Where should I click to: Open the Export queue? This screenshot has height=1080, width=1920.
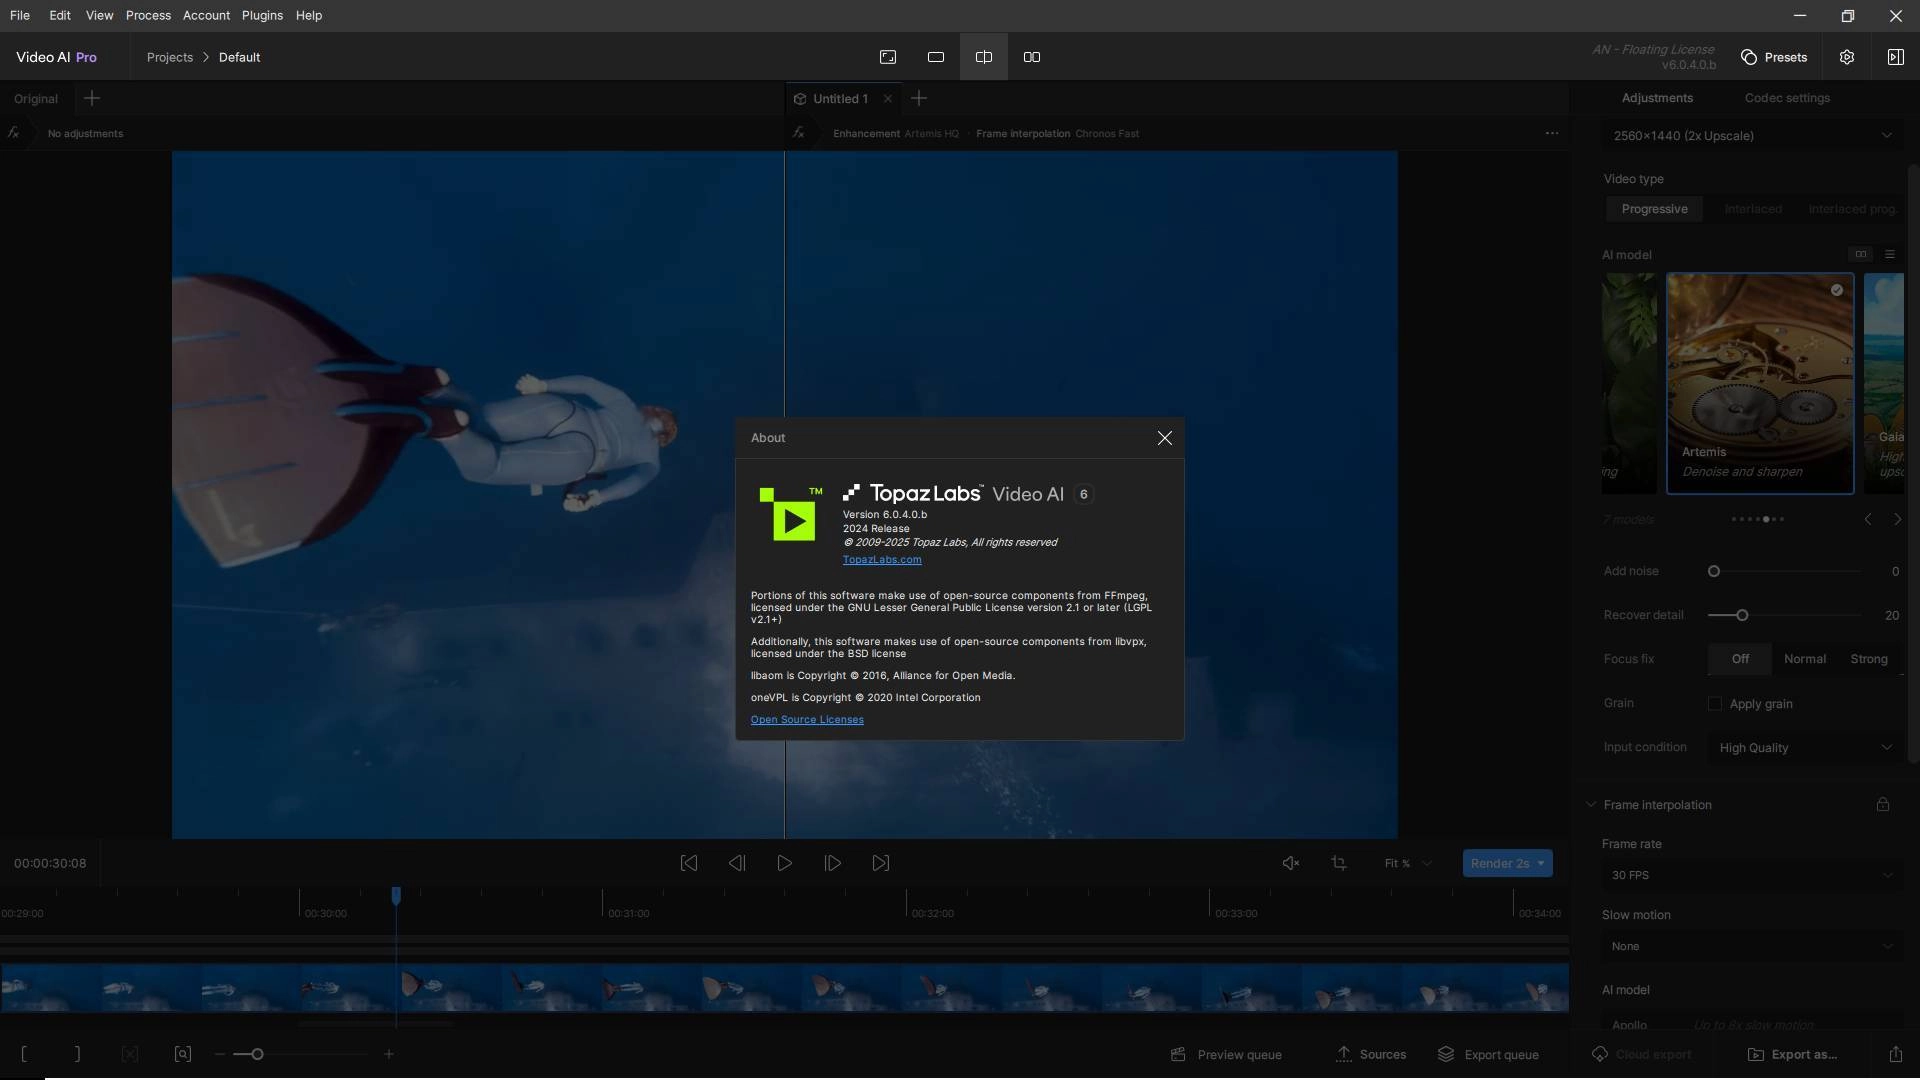tap(1488, 1054)
